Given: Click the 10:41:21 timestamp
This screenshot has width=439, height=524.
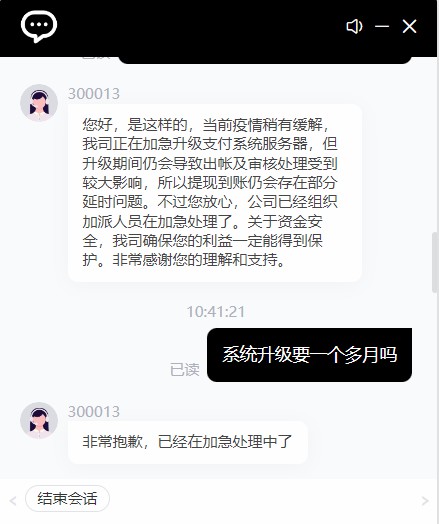Looking at the screenshot, I should [x=216, y=312].
